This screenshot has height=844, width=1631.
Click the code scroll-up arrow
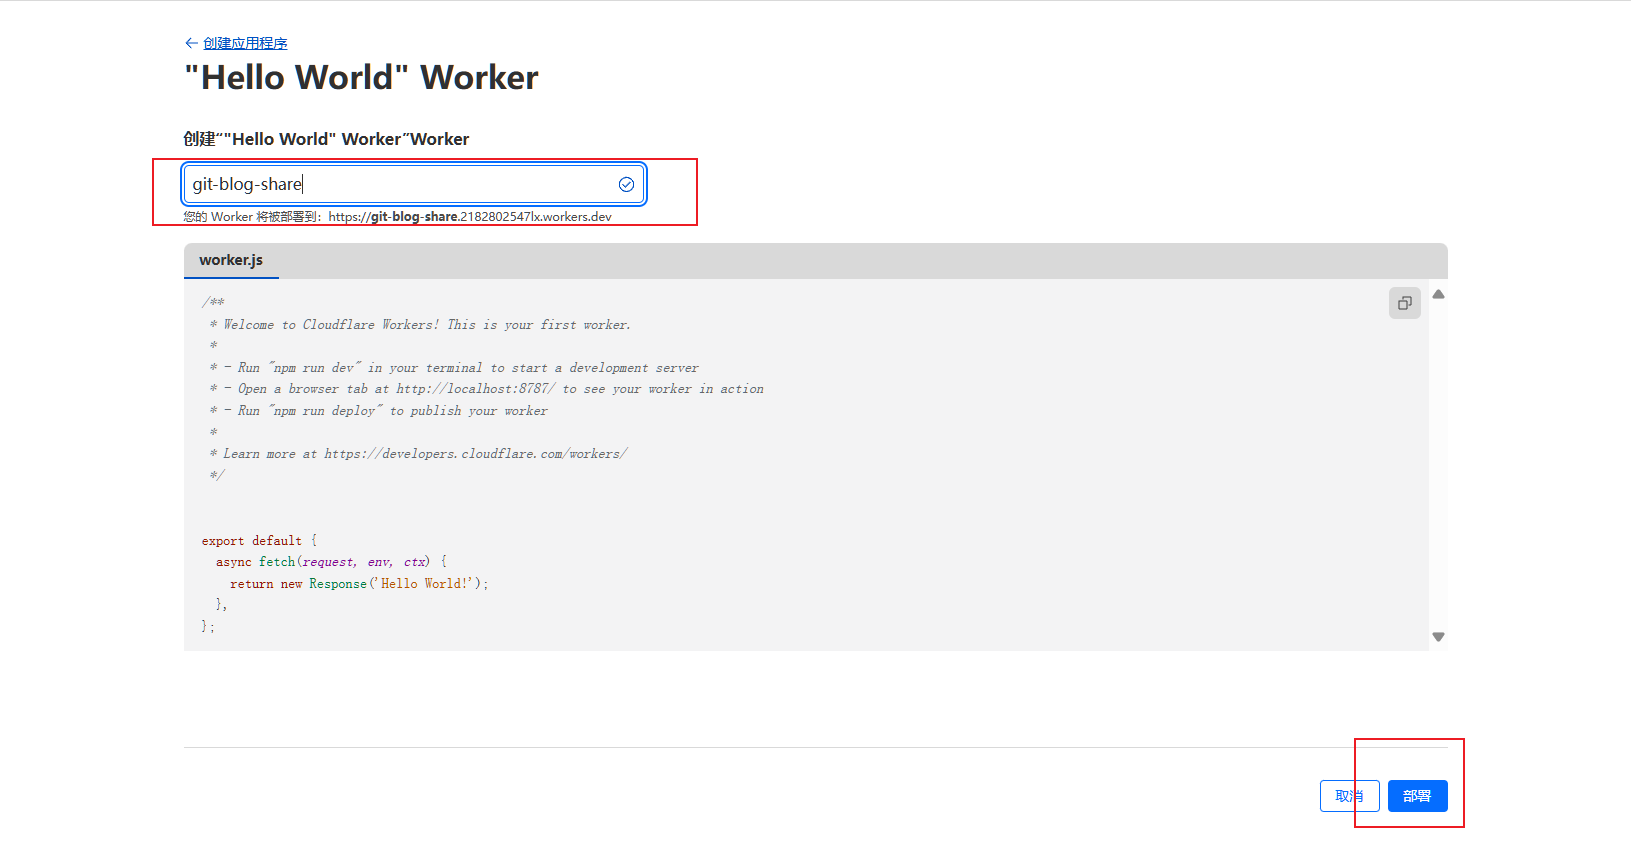[1438, 294]
